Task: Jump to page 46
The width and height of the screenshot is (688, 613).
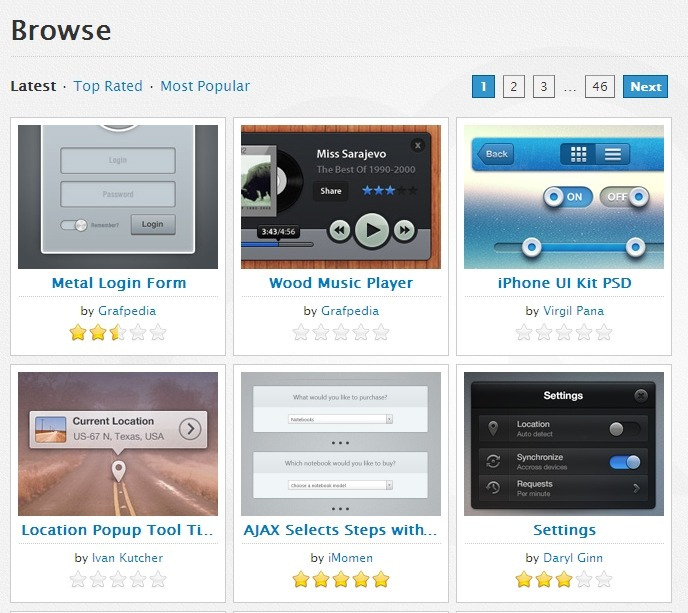Action: click(599, 86)
